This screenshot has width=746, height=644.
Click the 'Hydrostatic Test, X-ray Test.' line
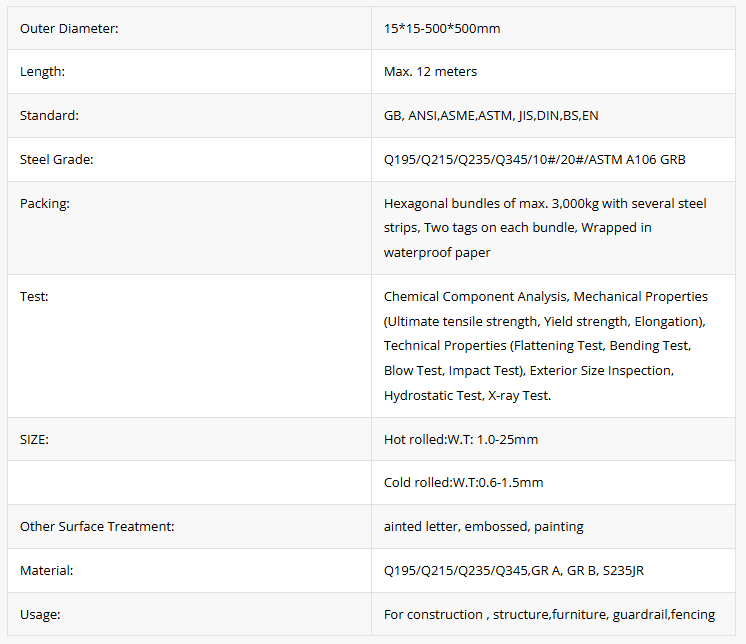click(x=467, y=396)
